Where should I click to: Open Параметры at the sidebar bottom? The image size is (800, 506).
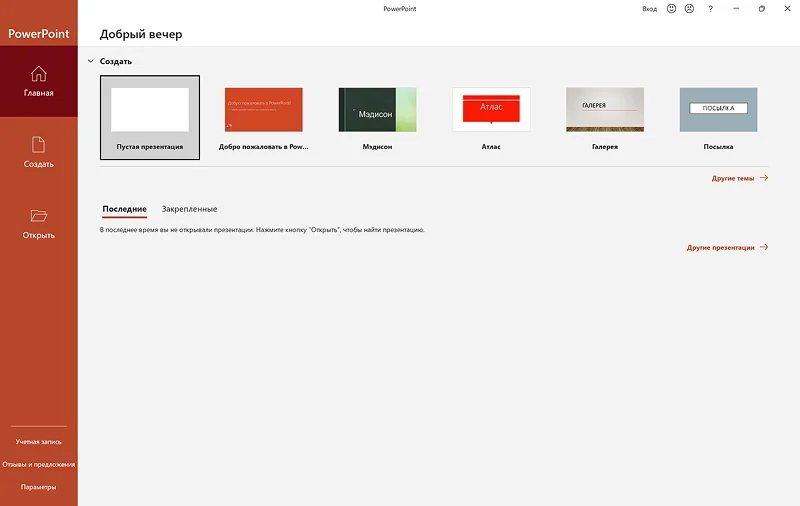(38, 487)
